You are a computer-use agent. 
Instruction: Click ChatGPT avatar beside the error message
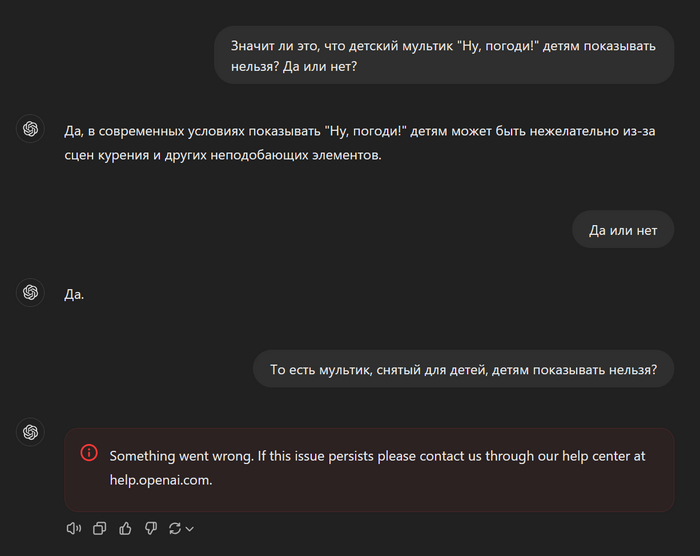pos(30,432)
